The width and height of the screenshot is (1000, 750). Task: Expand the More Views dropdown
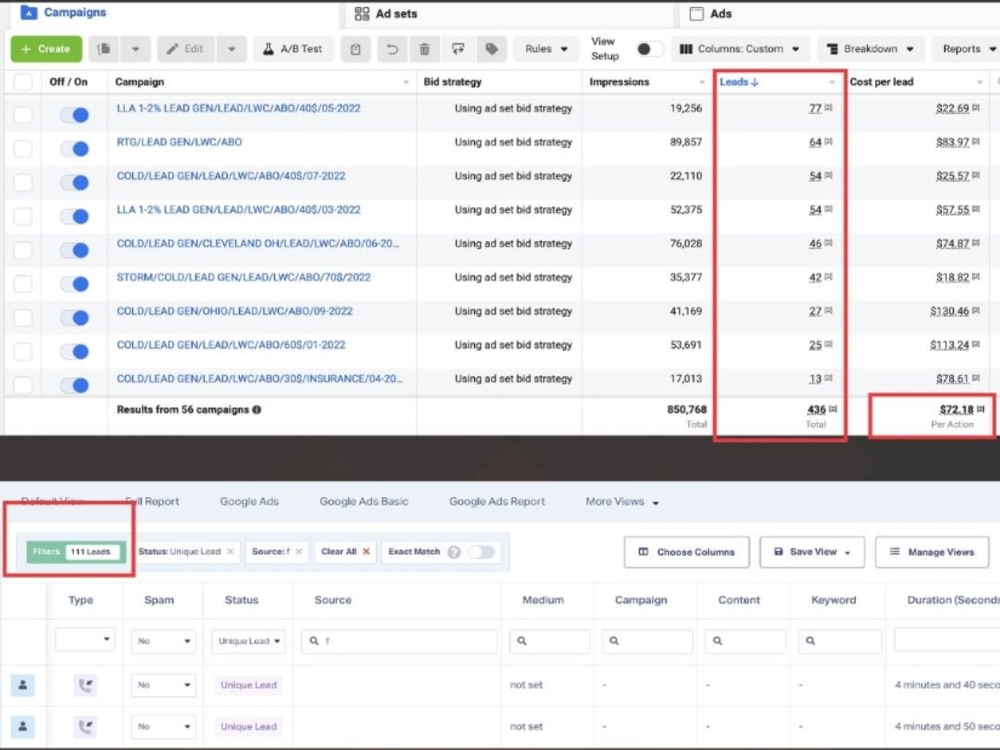pos(622,502)
